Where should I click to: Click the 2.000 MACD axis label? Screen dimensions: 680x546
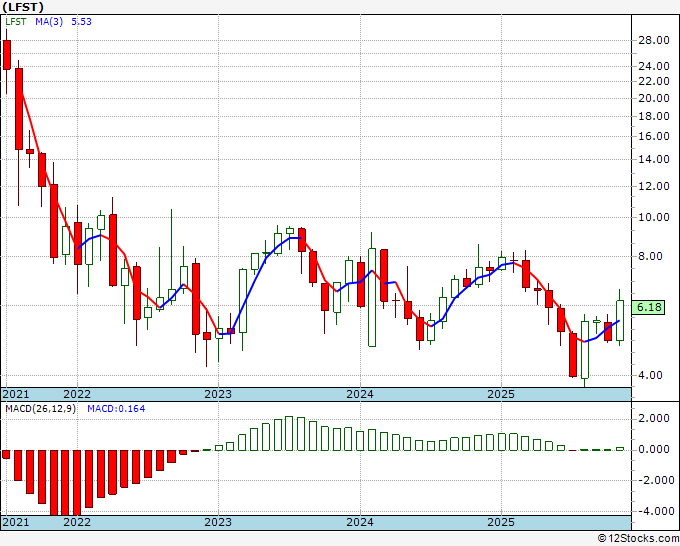[x=654, y=418]
